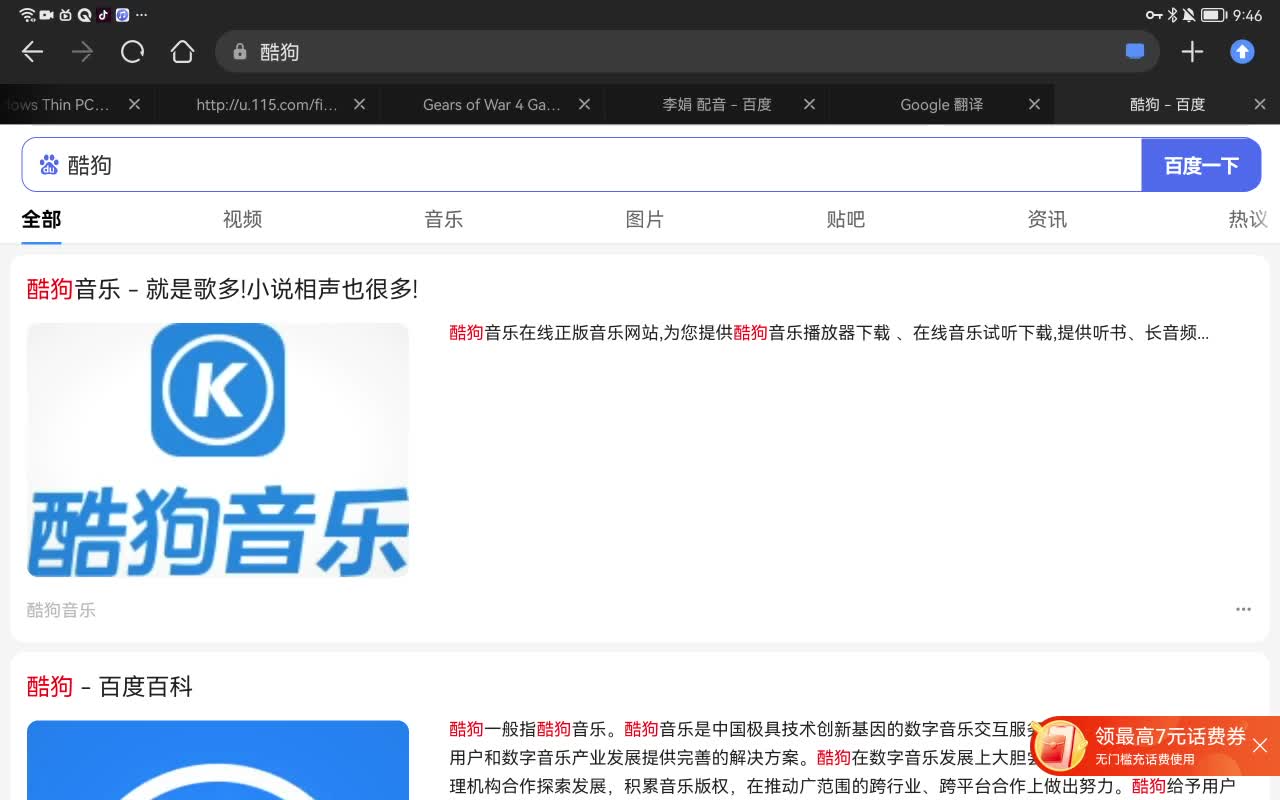Click the browser forward arrow
Screen dimensions: 1280x800
[83, 51]
